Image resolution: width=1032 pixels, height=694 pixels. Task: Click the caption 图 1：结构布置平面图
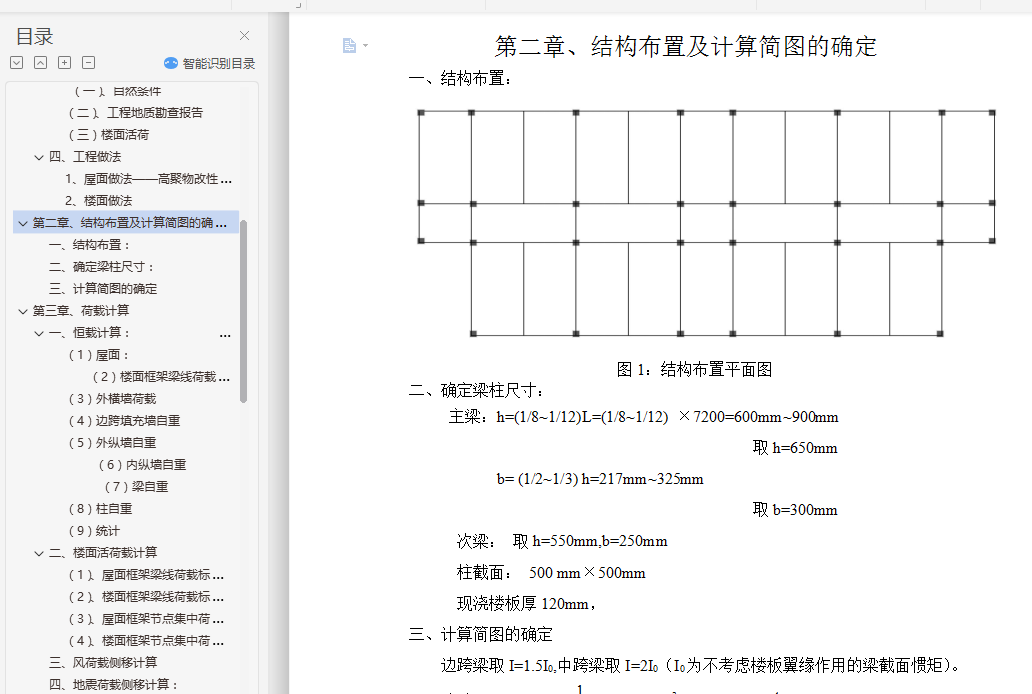point(694,369)
